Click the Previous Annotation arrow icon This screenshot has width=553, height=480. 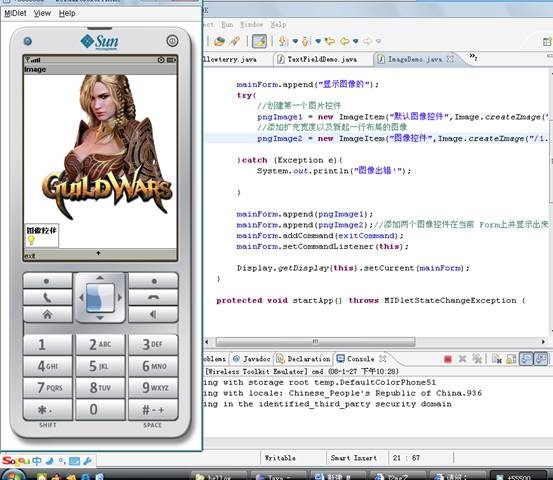306,41
